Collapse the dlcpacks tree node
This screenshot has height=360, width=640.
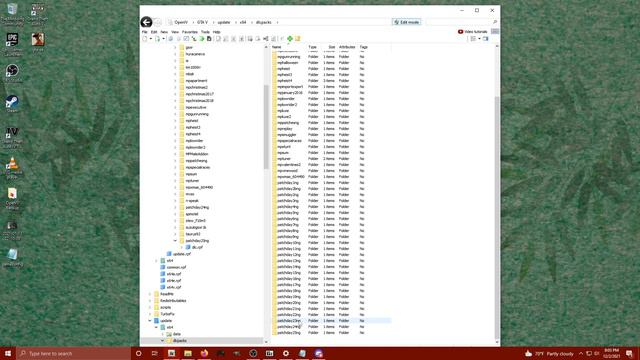coord(162,340)
